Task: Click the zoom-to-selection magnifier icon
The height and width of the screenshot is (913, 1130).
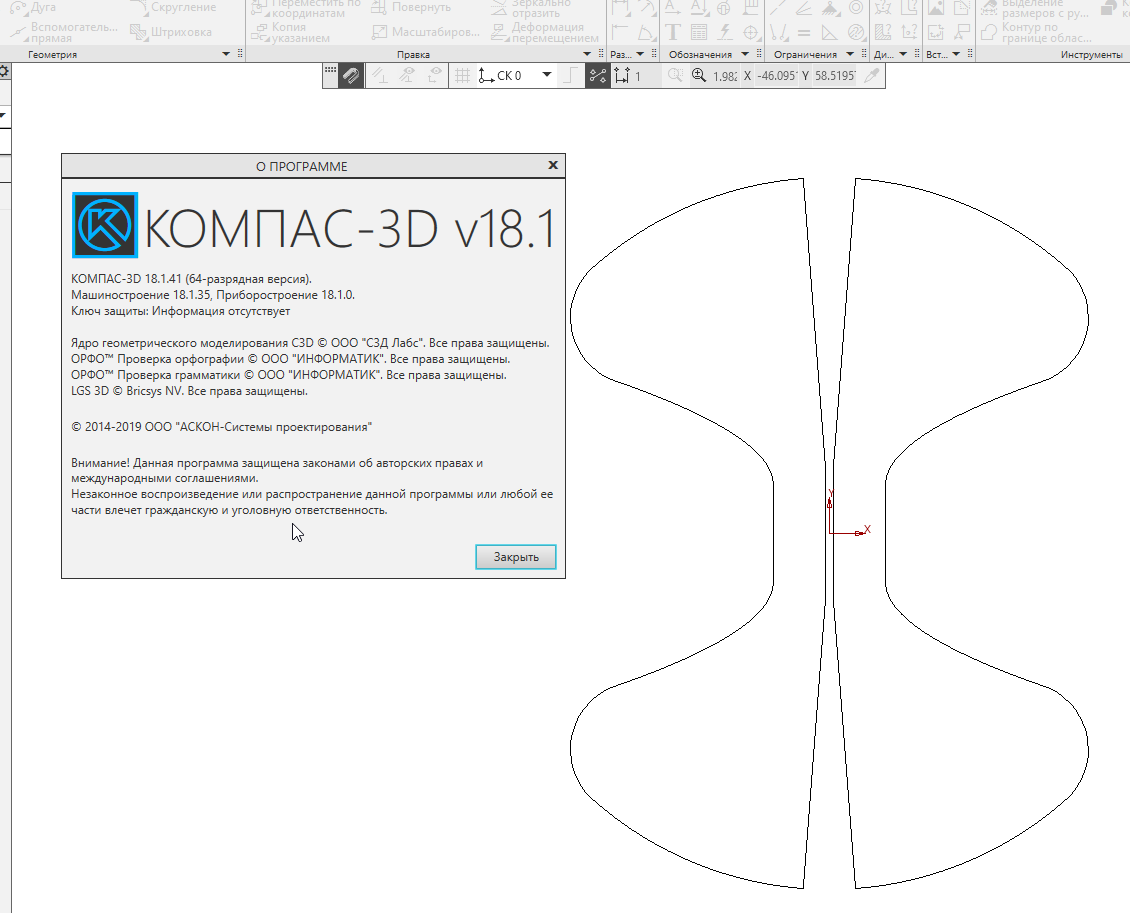Action: pyautogui.click(x=675, y=75)
